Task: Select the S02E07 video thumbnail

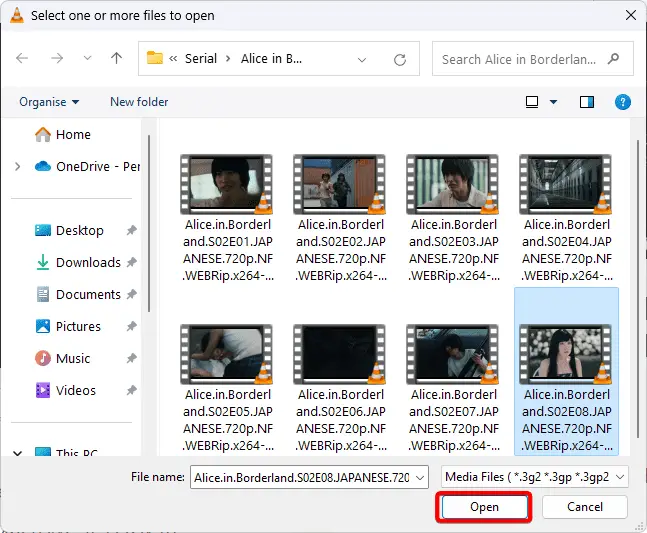Action: point(453,354)
